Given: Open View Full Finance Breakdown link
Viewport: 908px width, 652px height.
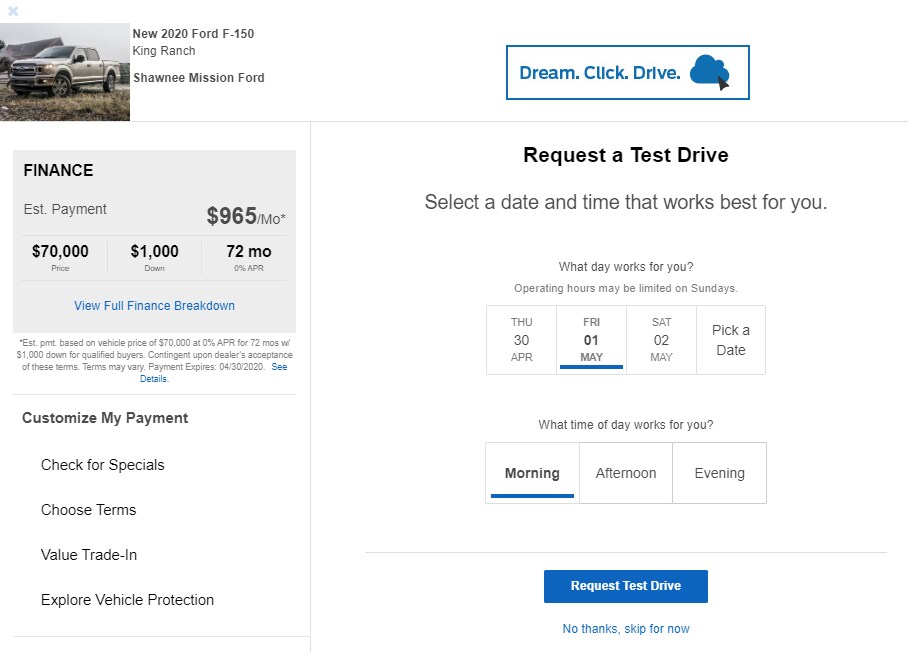Looking at the screenshot, I should pos(155,306).
